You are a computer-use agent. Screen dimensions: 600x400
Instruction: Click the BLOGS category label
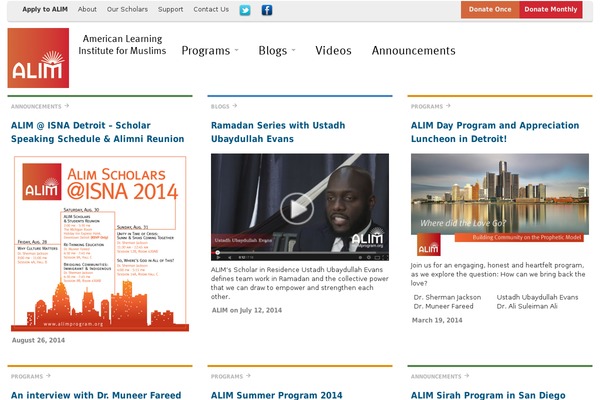[x=220, y=106]
